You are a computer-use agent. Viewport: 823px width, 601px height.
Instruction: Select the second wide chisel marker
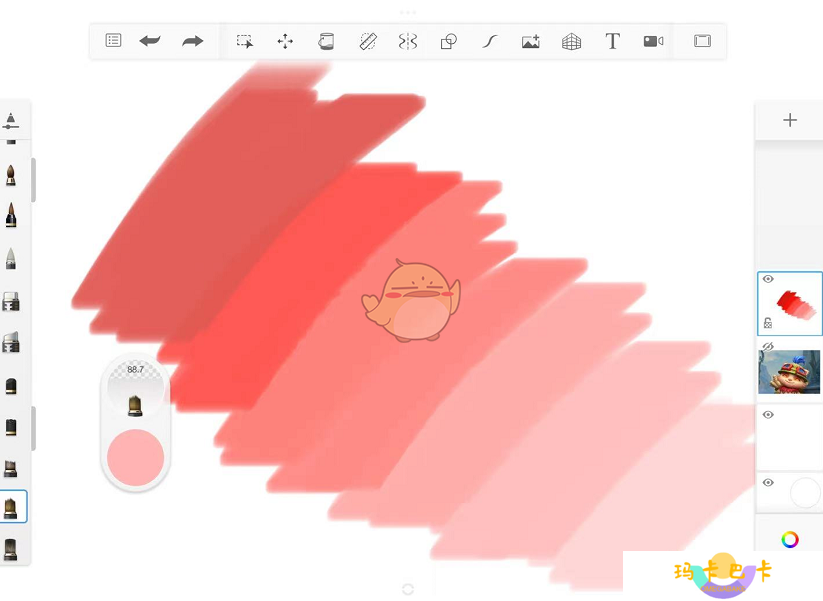[x=10, y=342]
